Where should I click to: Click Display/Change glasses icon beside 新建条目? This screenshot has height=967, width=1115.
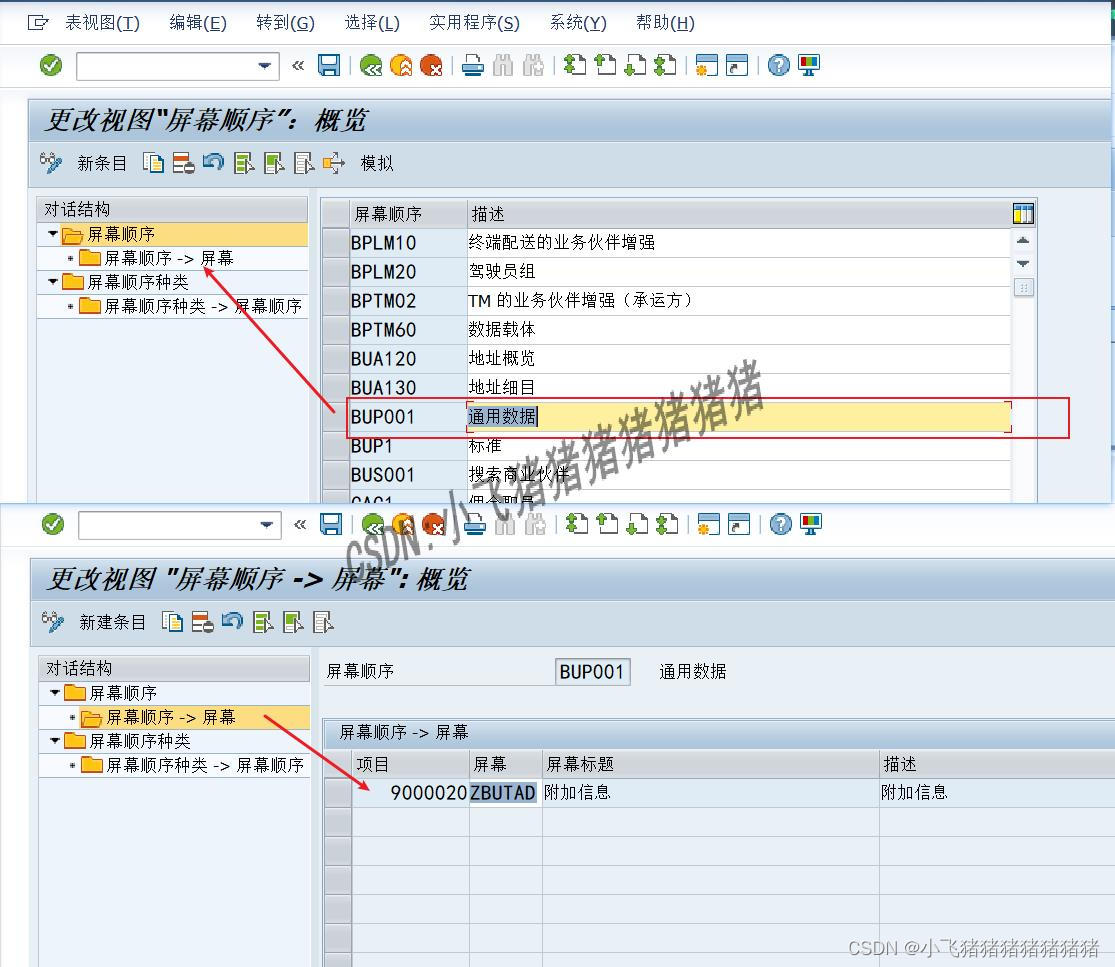point(53,622)
